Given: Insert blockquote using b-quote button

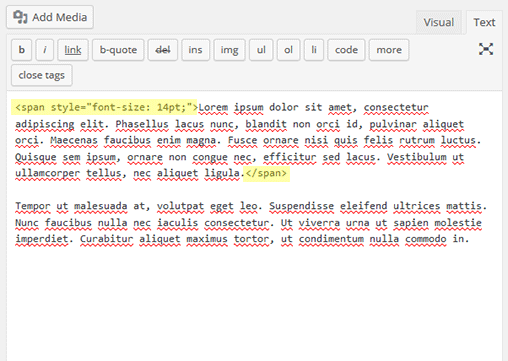Looking at the screenshot, I should (x=118, y=50).
